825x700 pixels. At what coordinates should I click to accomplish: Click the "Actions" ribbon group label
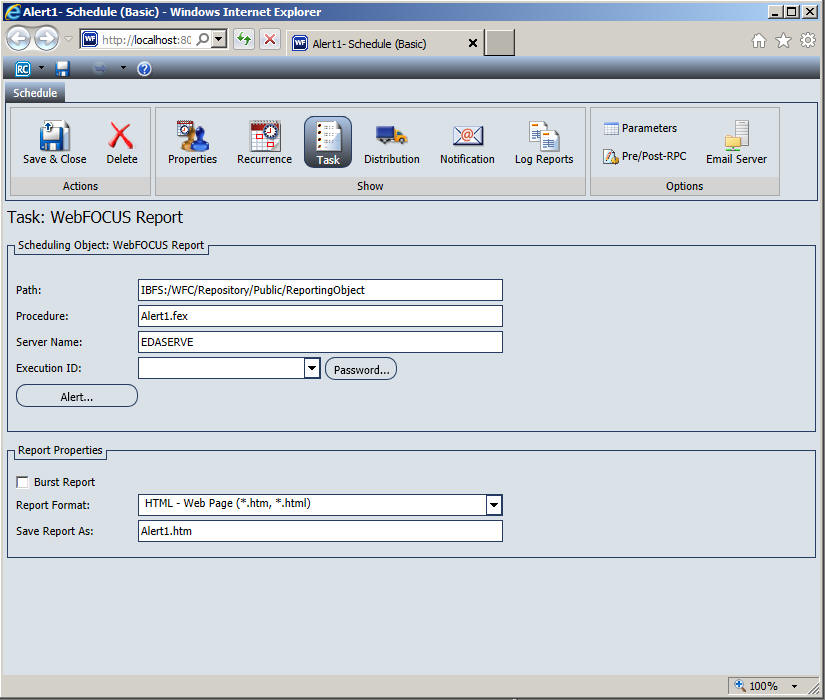[81, 186]
